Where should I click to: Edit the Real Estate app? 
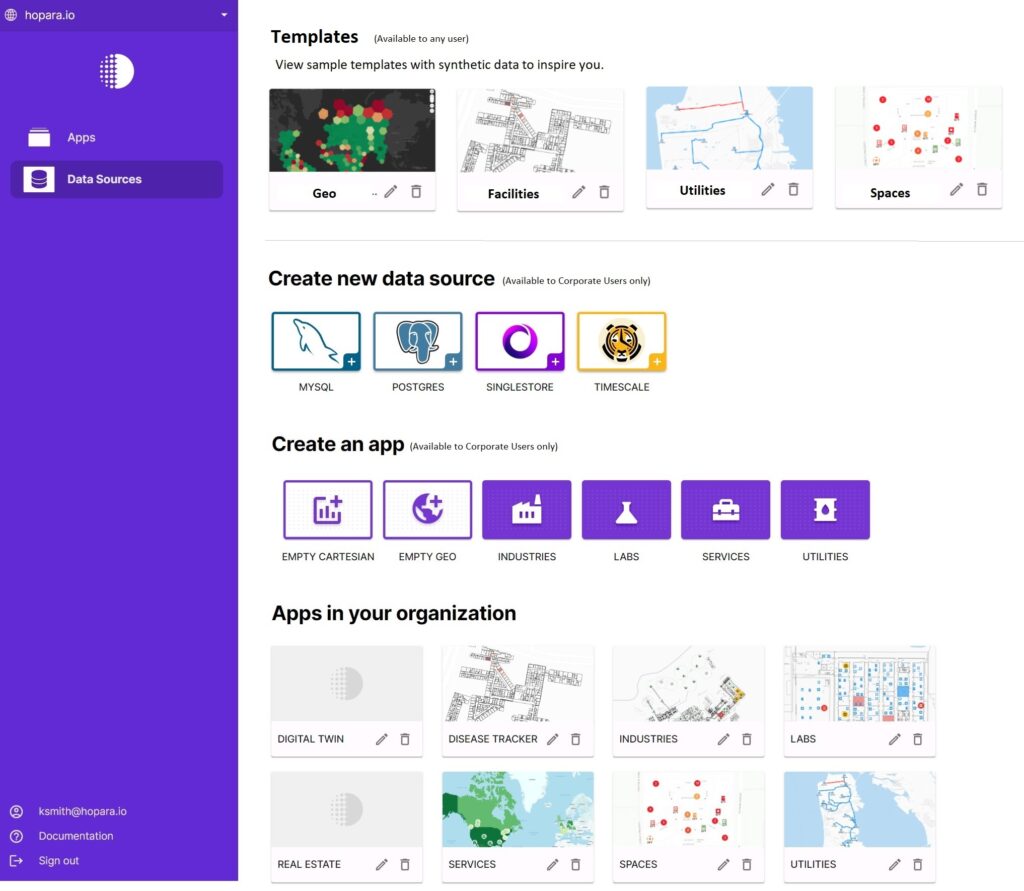(381, 864)
